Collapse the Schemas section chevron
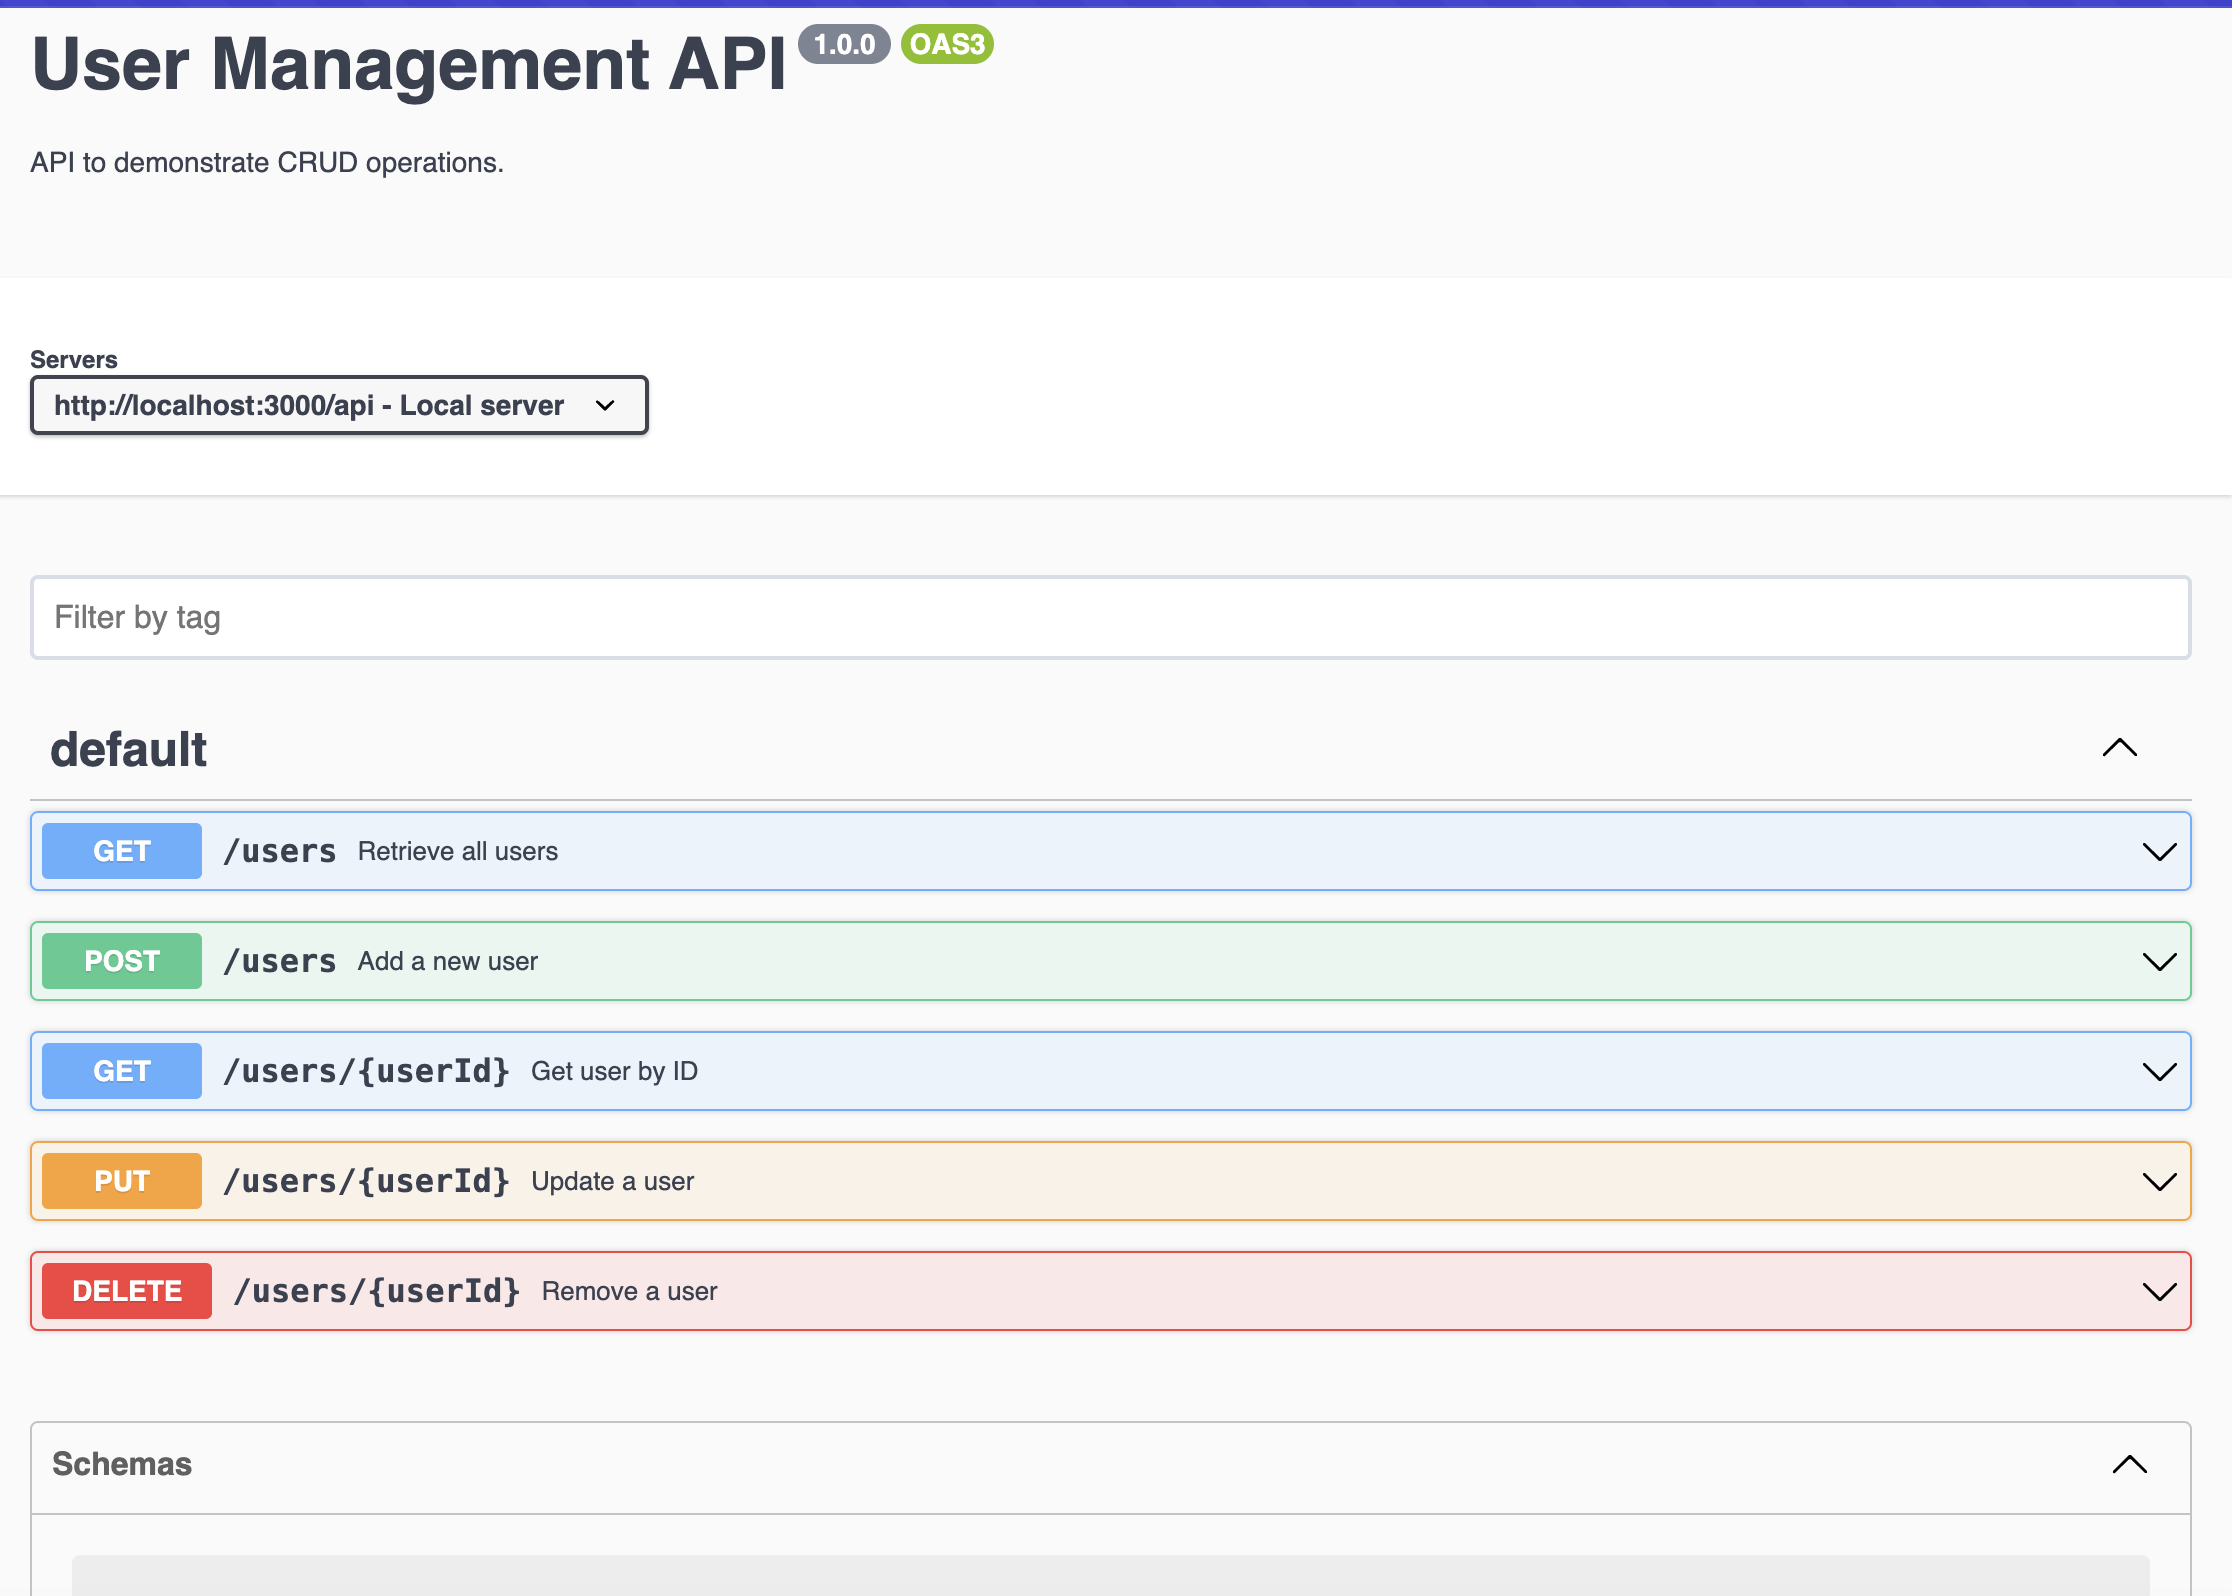Screen dimensions: 2232x1596 (2129, 1464)
